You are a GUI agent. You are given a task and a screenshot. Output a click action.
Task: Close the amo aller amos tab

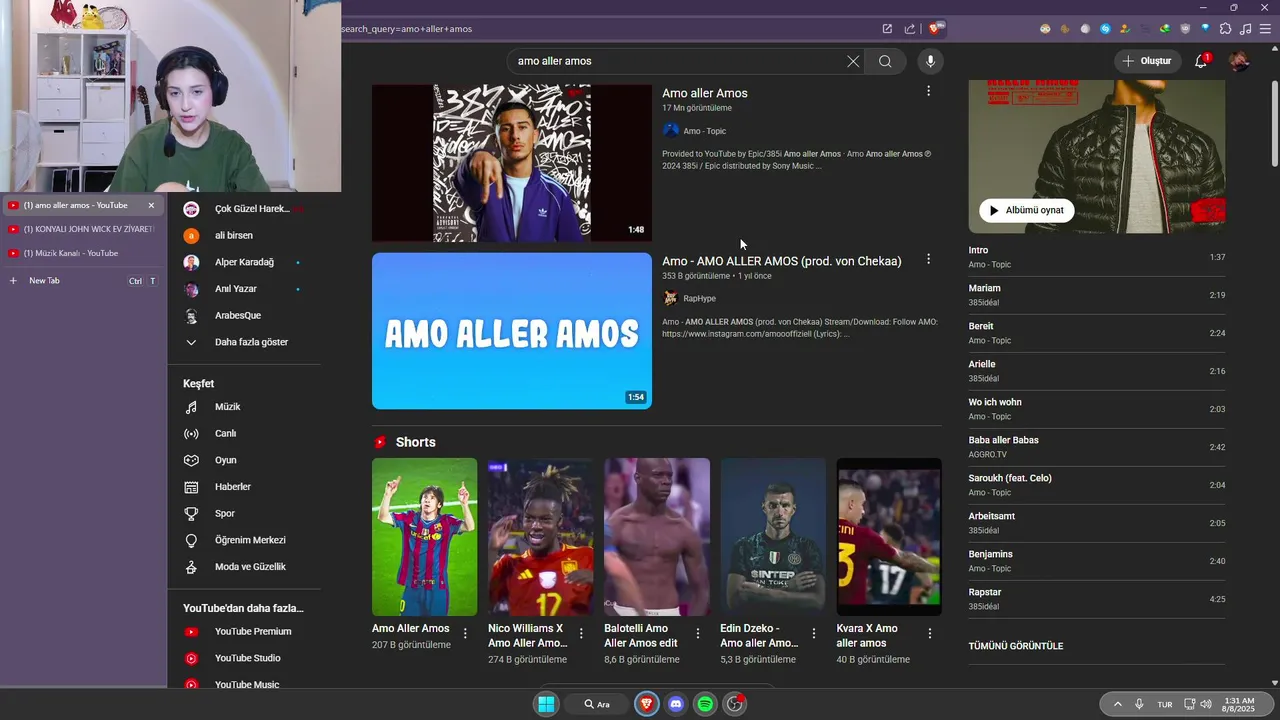(151, 205)
